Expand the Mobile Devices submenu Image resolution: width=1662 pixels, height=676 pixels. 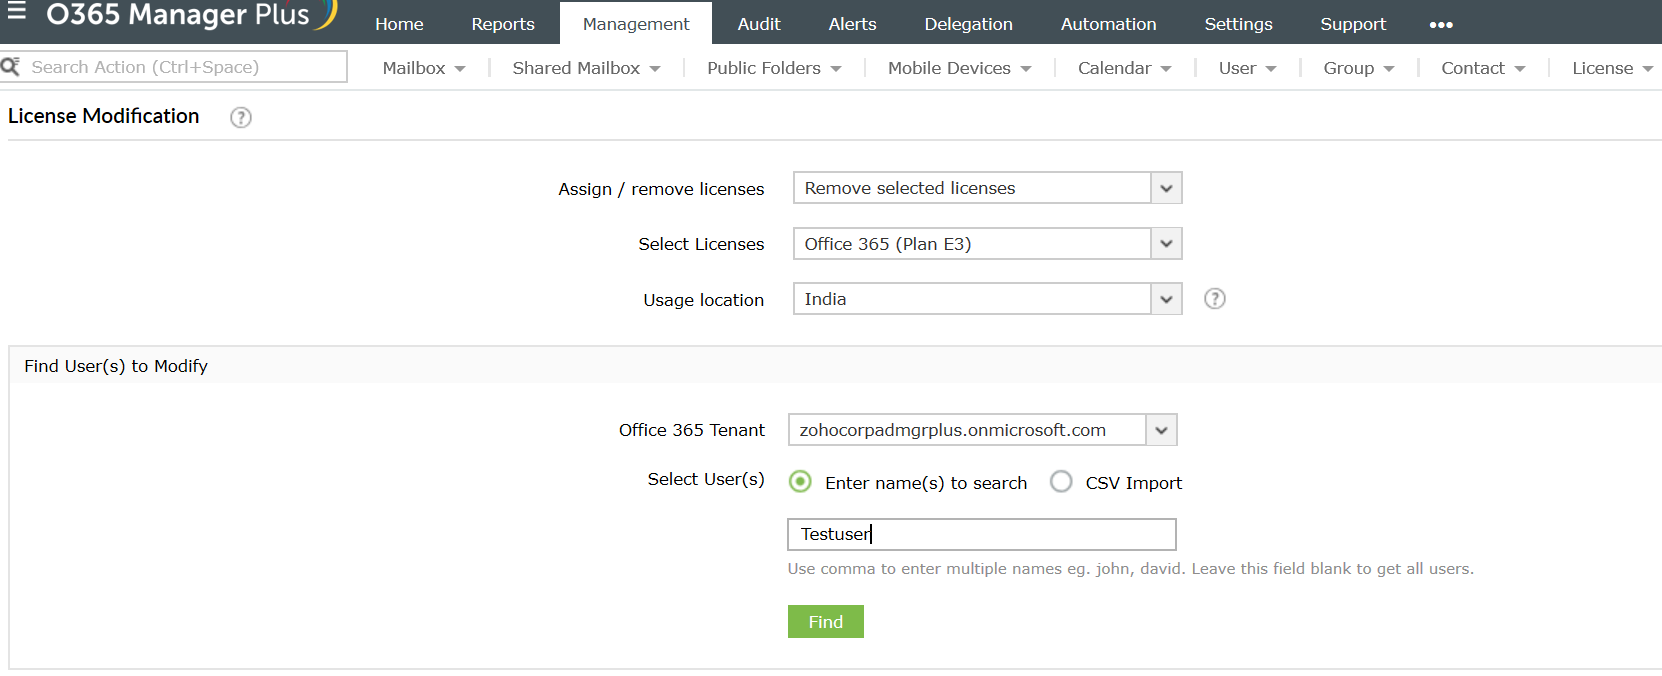[959, 68]
